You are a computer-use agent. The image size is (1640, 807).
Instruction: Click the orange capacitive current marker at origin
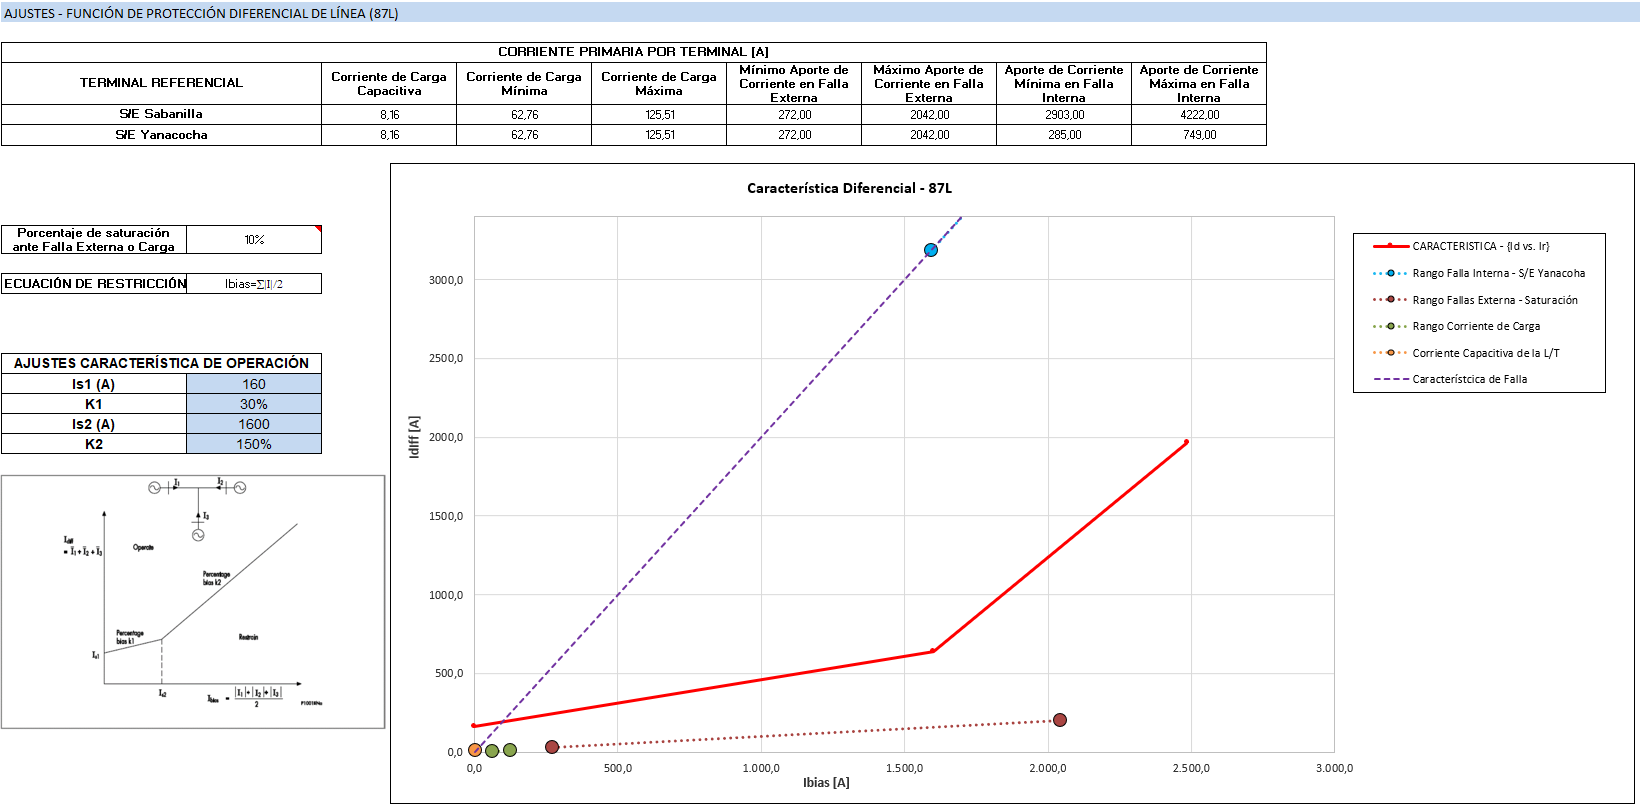tap(475, 750)
